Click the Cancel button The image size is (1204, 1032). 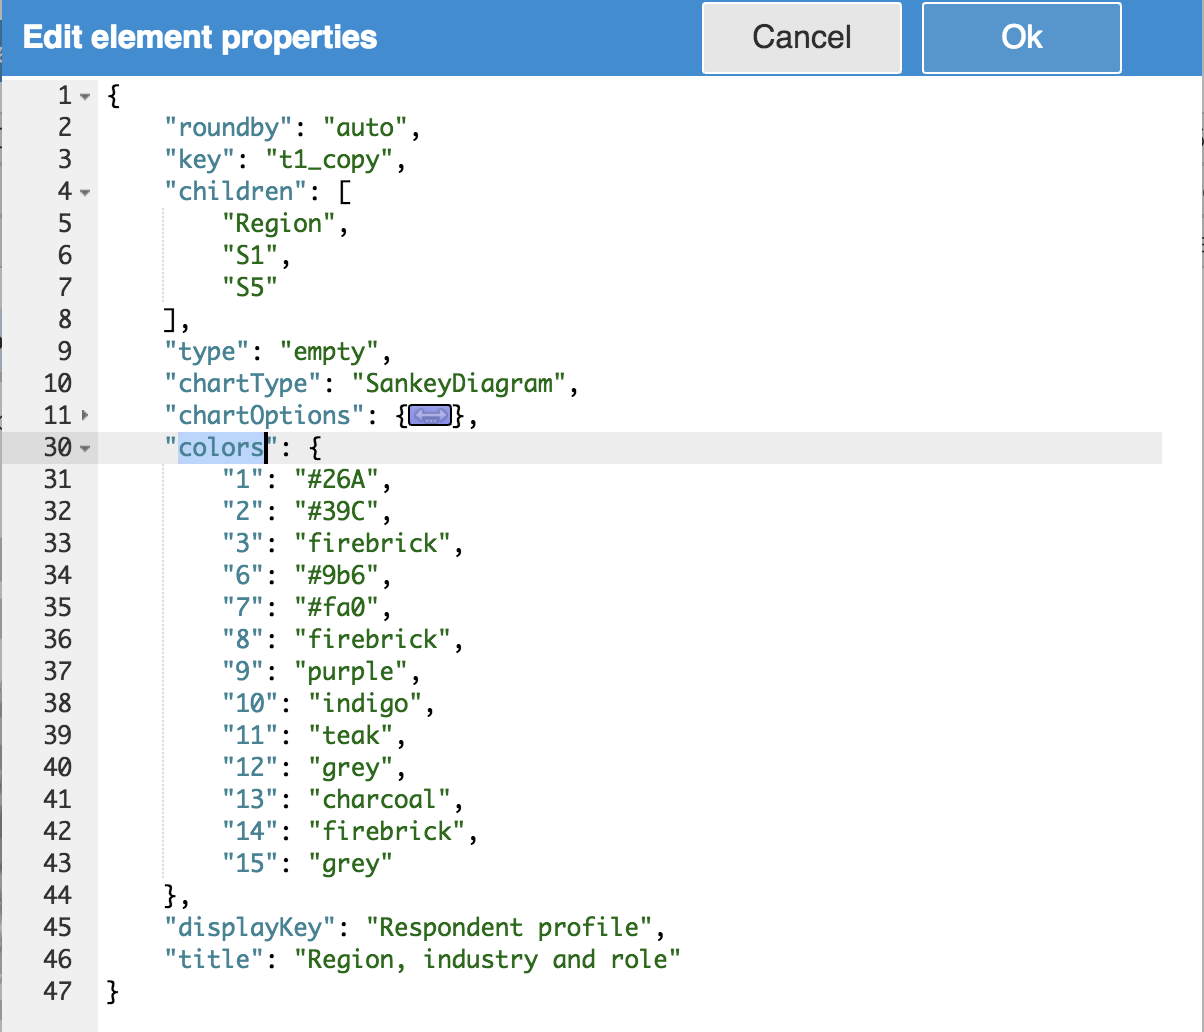click(801, 38)
